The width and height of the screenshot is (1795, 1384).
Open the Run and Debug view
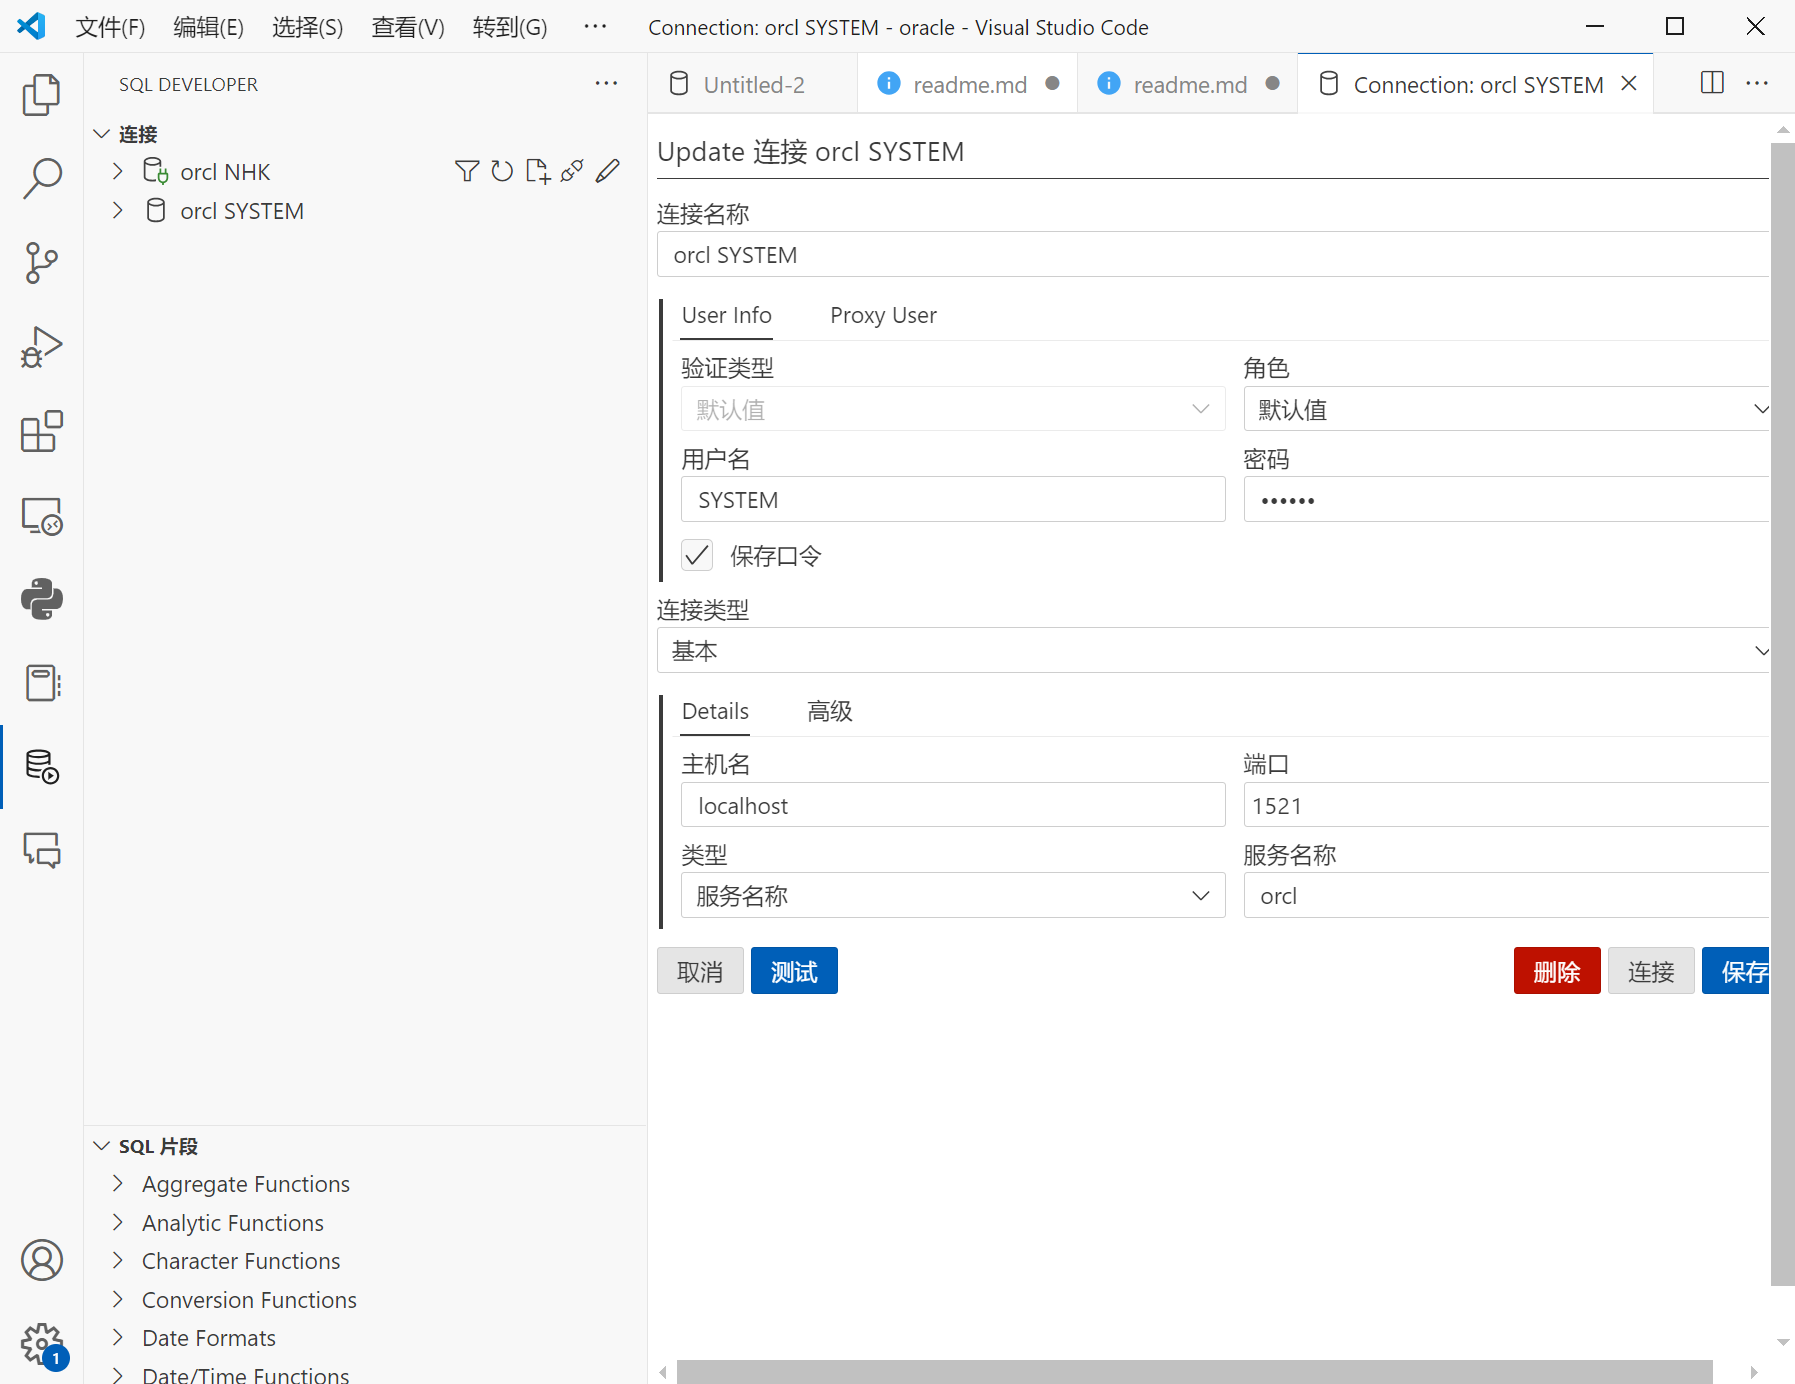41,347
